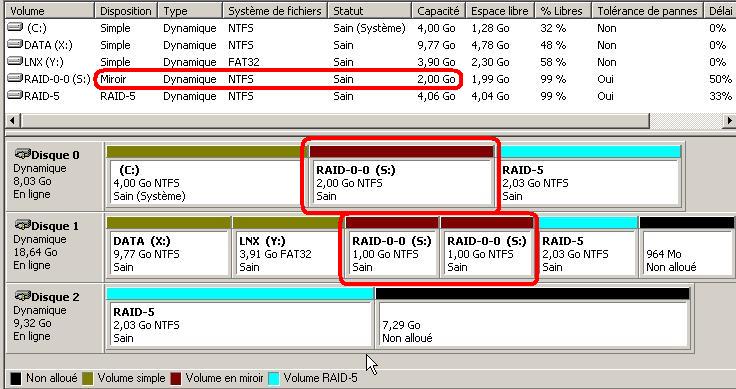Click the right arrow of horizontal scrollbar
This screenshot has height=389, width=736.
[x=728, y=121]
